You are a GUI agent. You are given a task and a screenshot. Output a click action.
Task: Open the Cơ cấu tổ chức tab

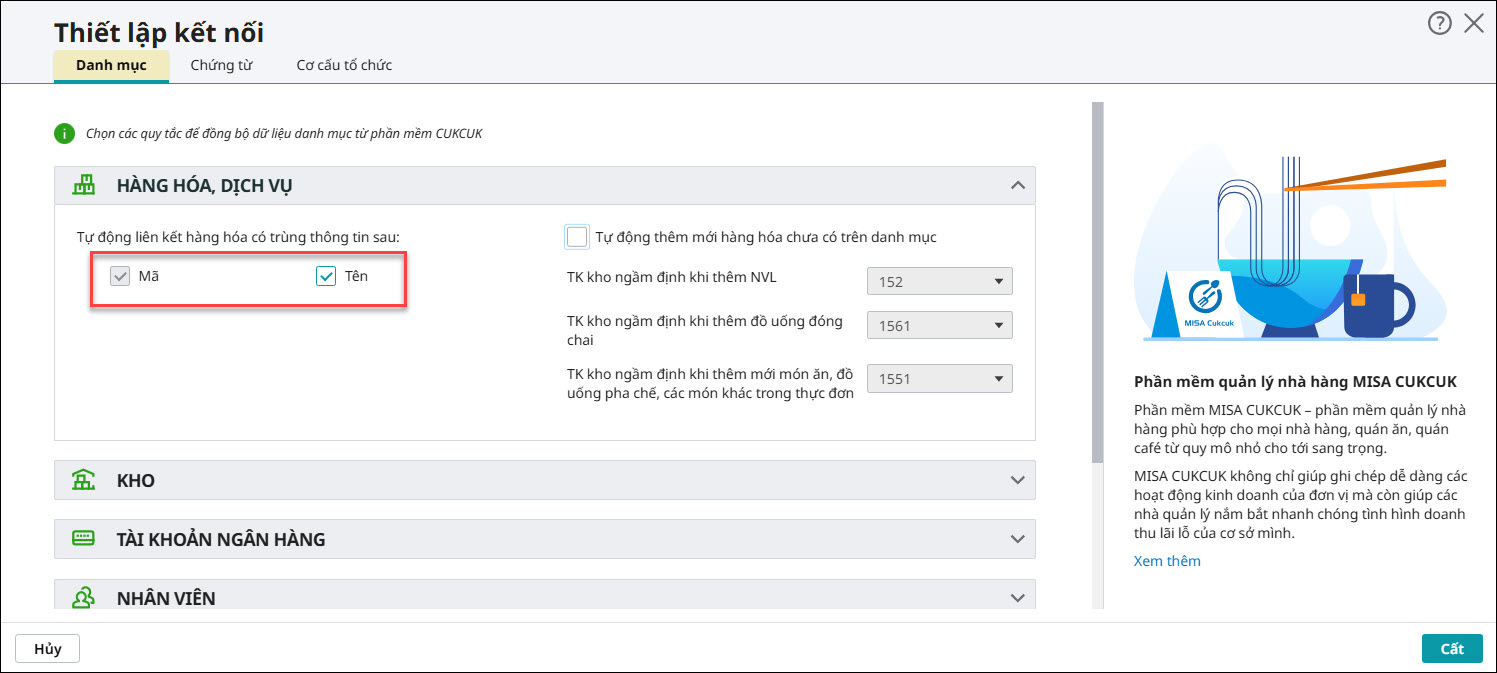(344, 65)
